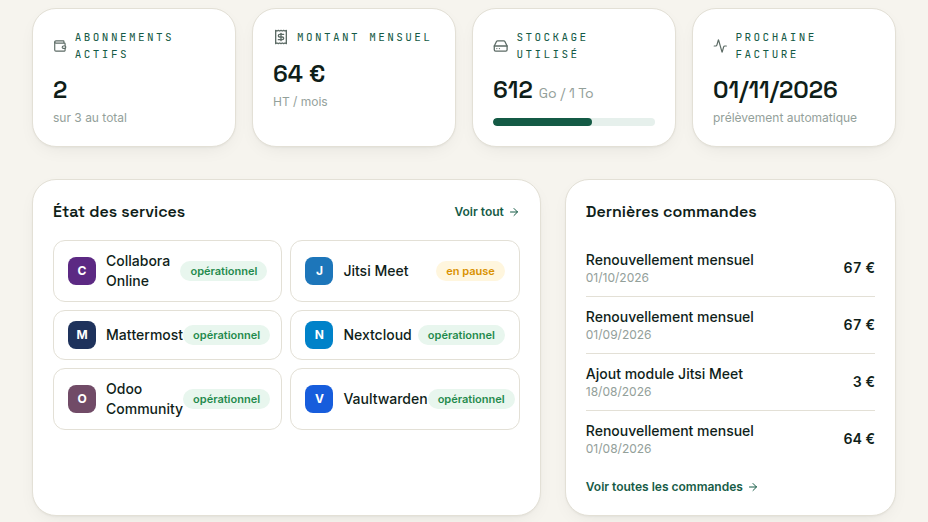Image resolution: width=928 pixels, height=522 pixels.
Task: Click the Dernières commandes heading
Action: pos(671,212)
